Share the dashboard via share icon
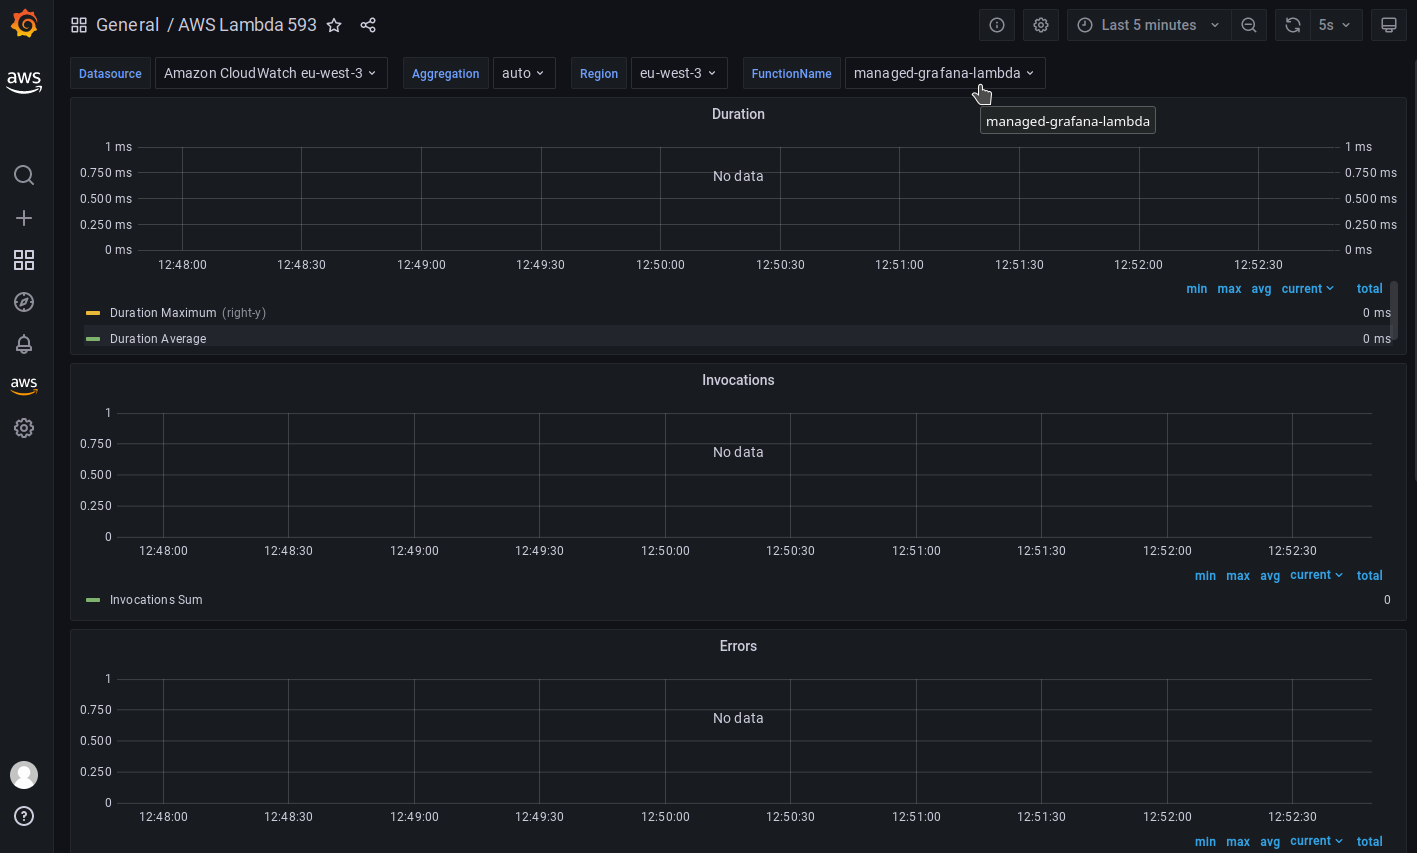The width and height of the screenshot is (1417, 853). coord(368,25)
